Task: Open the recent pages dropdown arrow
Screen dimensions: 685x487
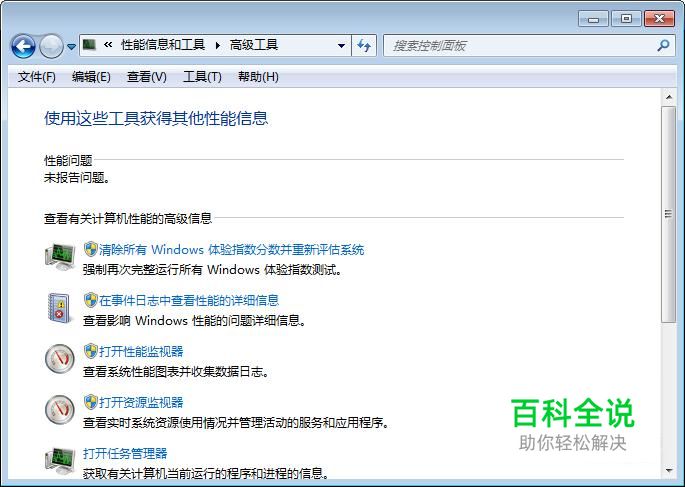Action: 71,46
